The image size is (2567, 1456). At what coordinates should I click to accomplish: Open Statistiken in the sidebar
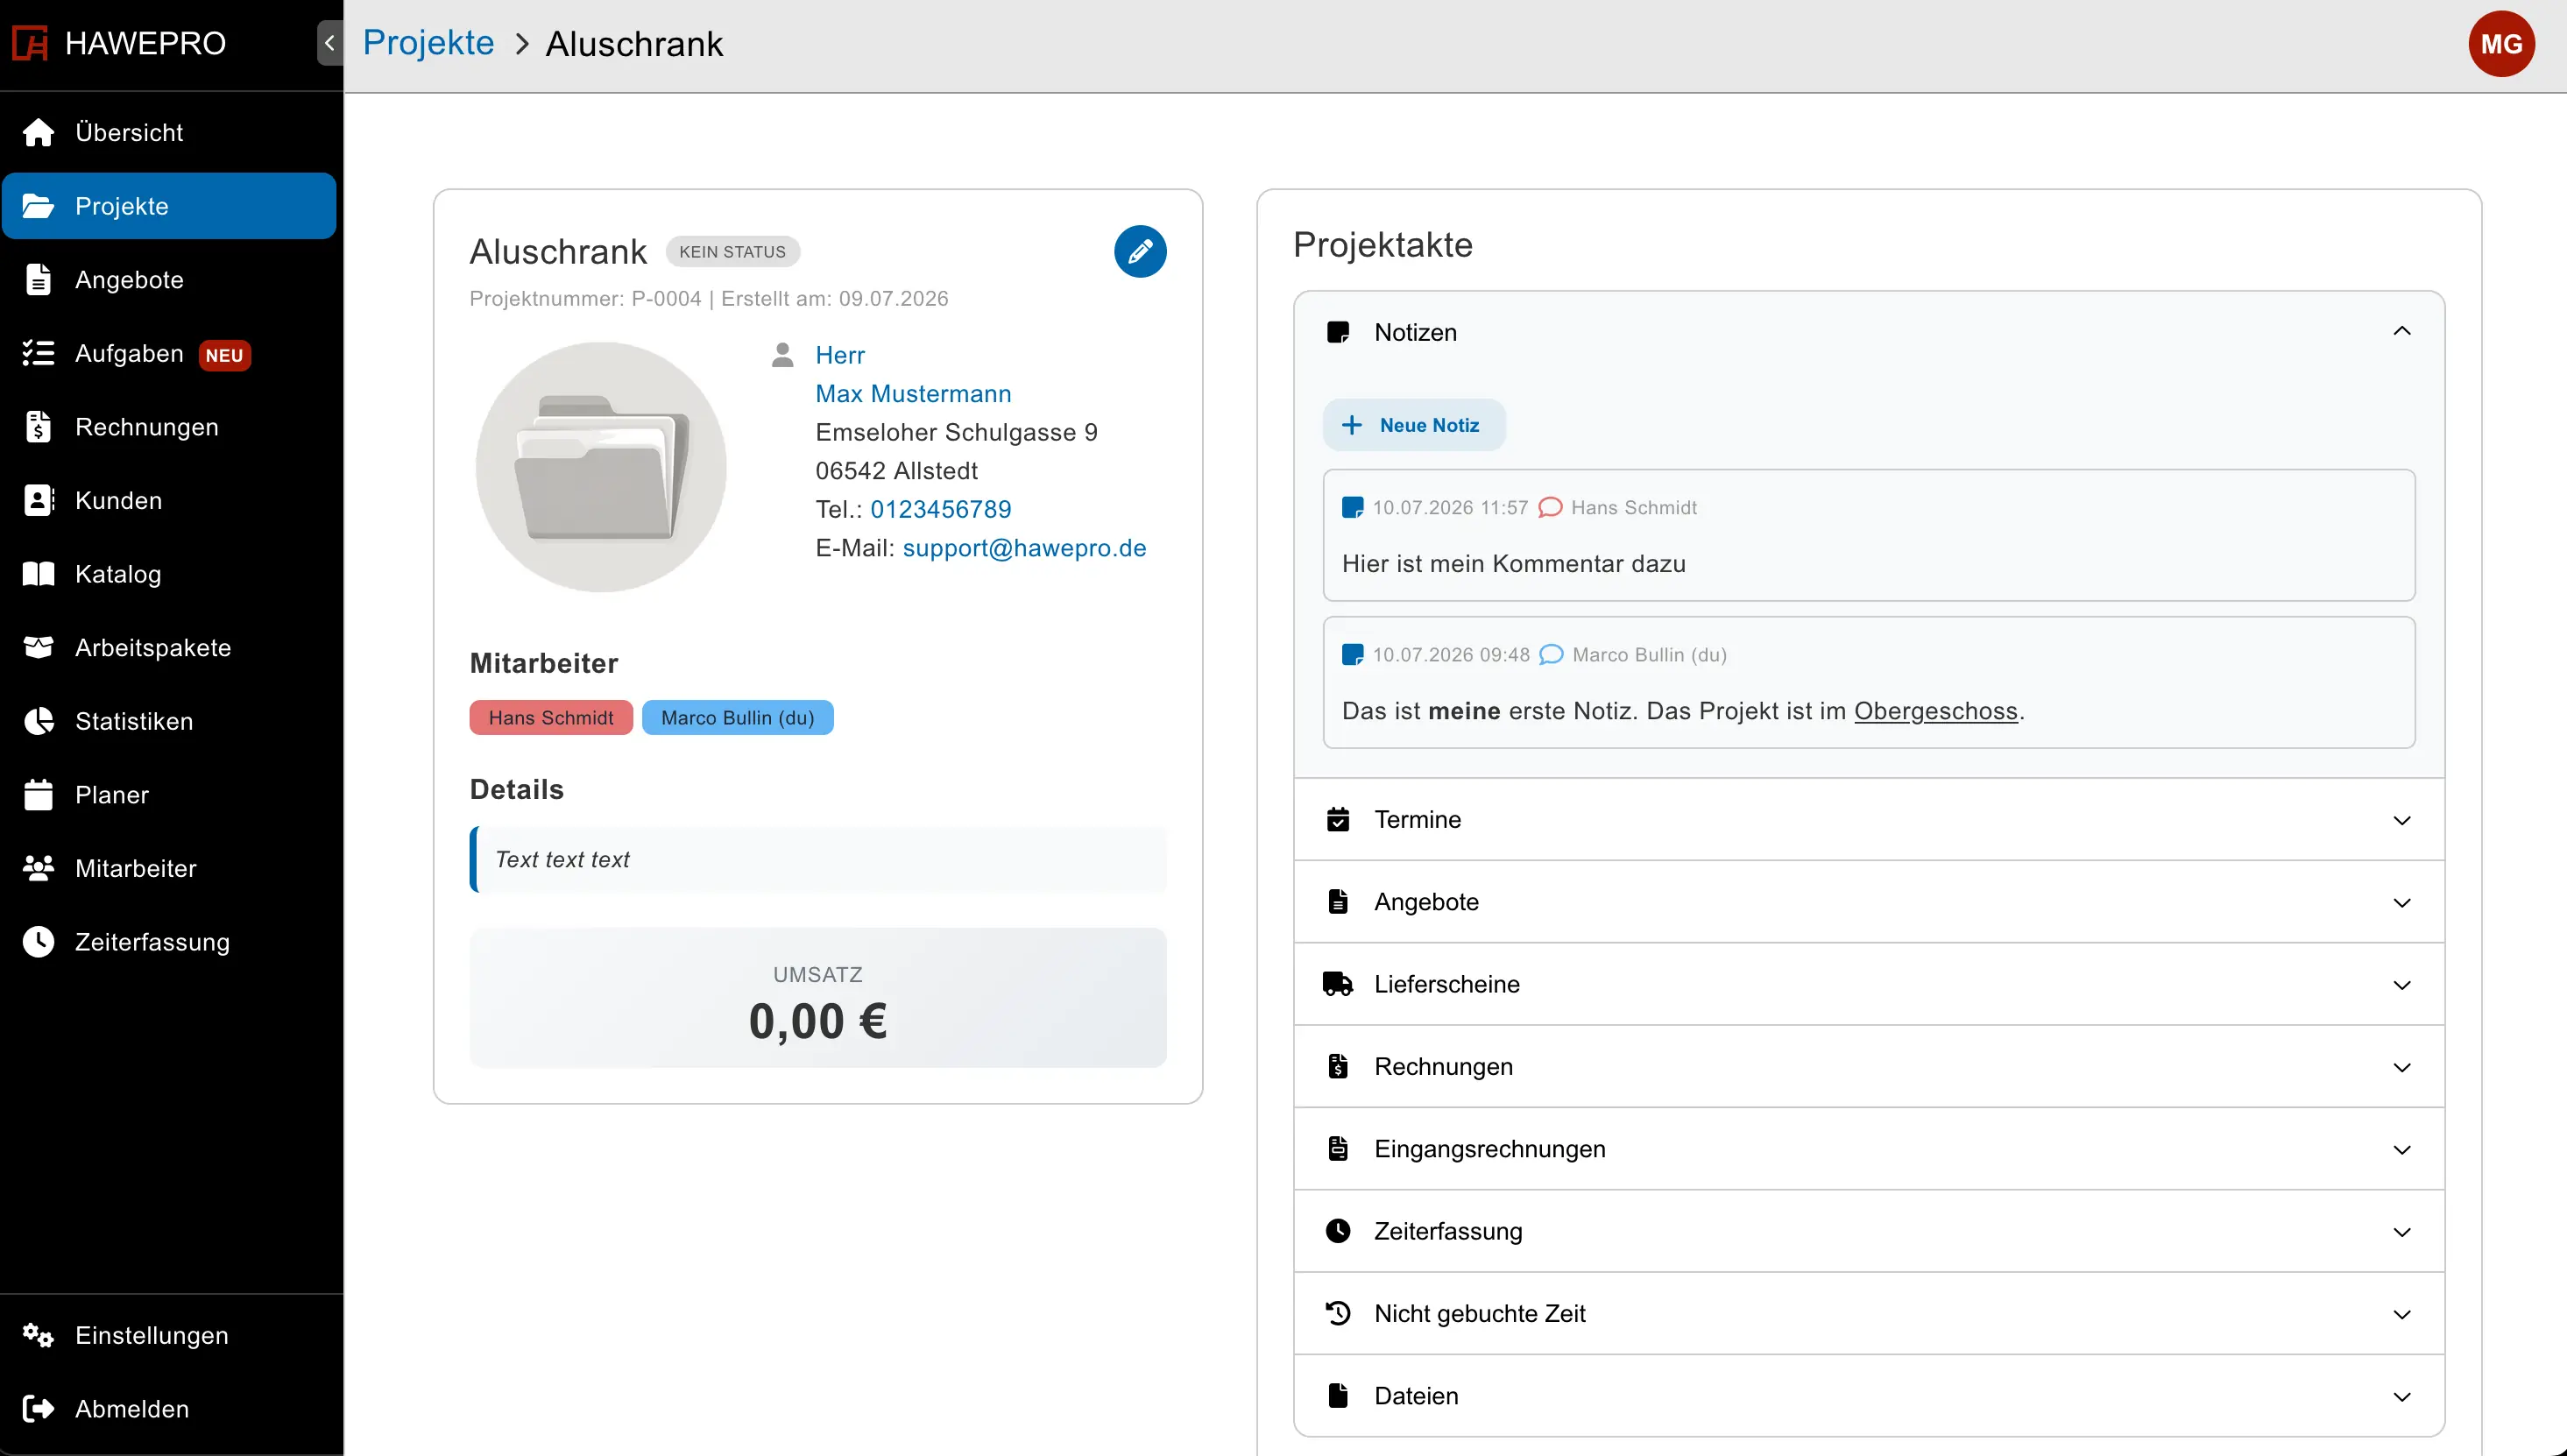click(x=169, y=721)
